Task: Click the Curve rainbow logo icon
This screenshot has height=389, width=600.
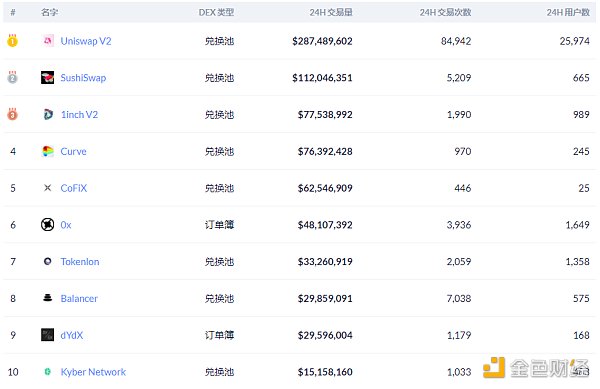Action: tap(47, 151)
